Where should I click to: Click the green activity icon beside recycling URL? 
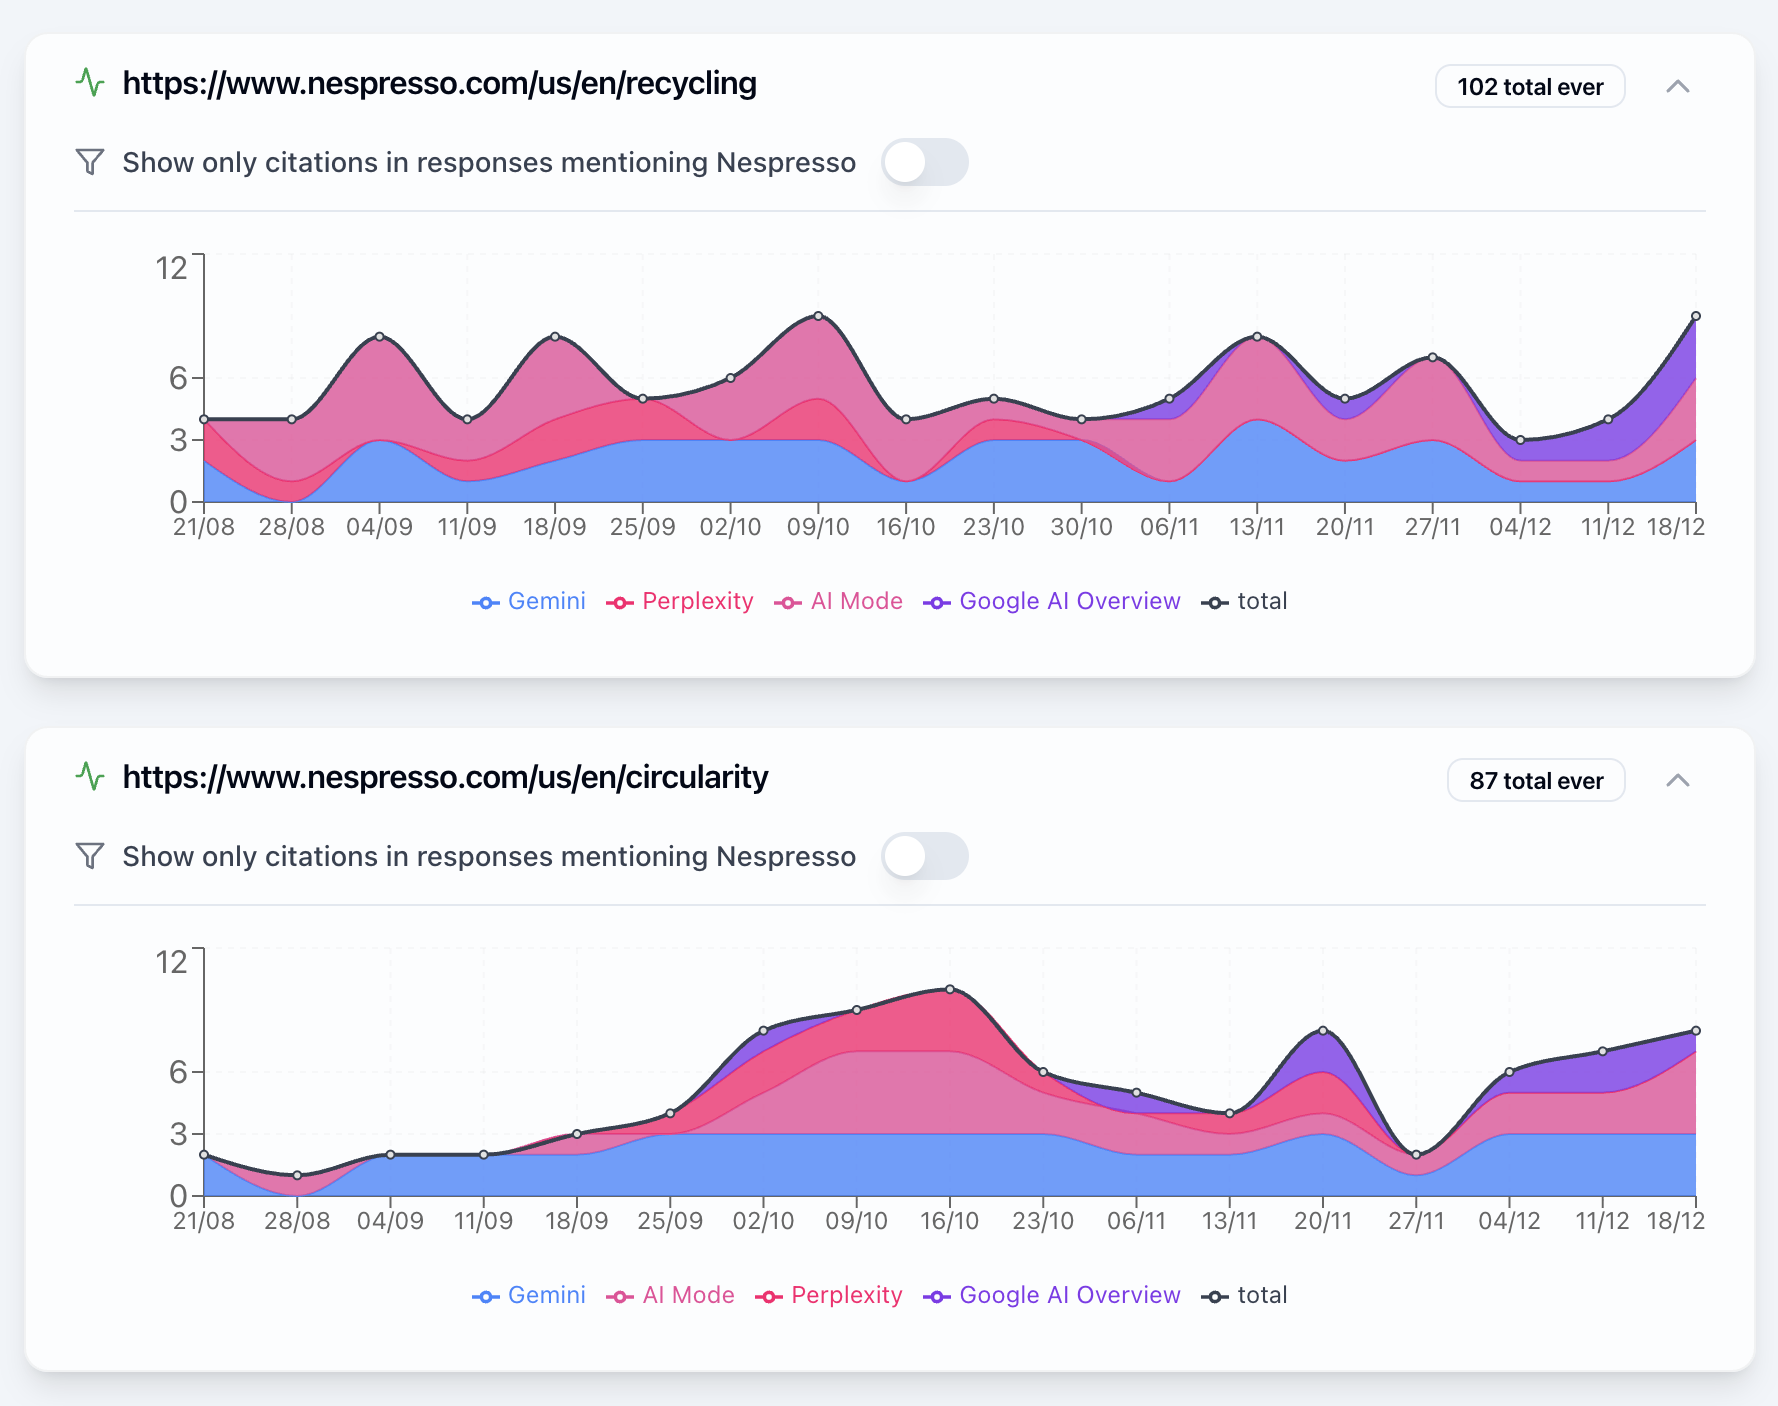coord(91,84)
